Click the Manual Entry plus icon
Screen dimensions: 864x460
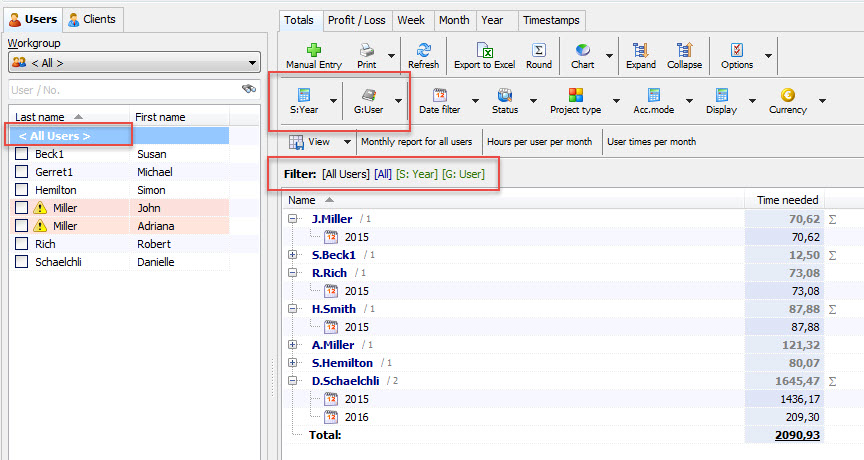tap(313, 50)
